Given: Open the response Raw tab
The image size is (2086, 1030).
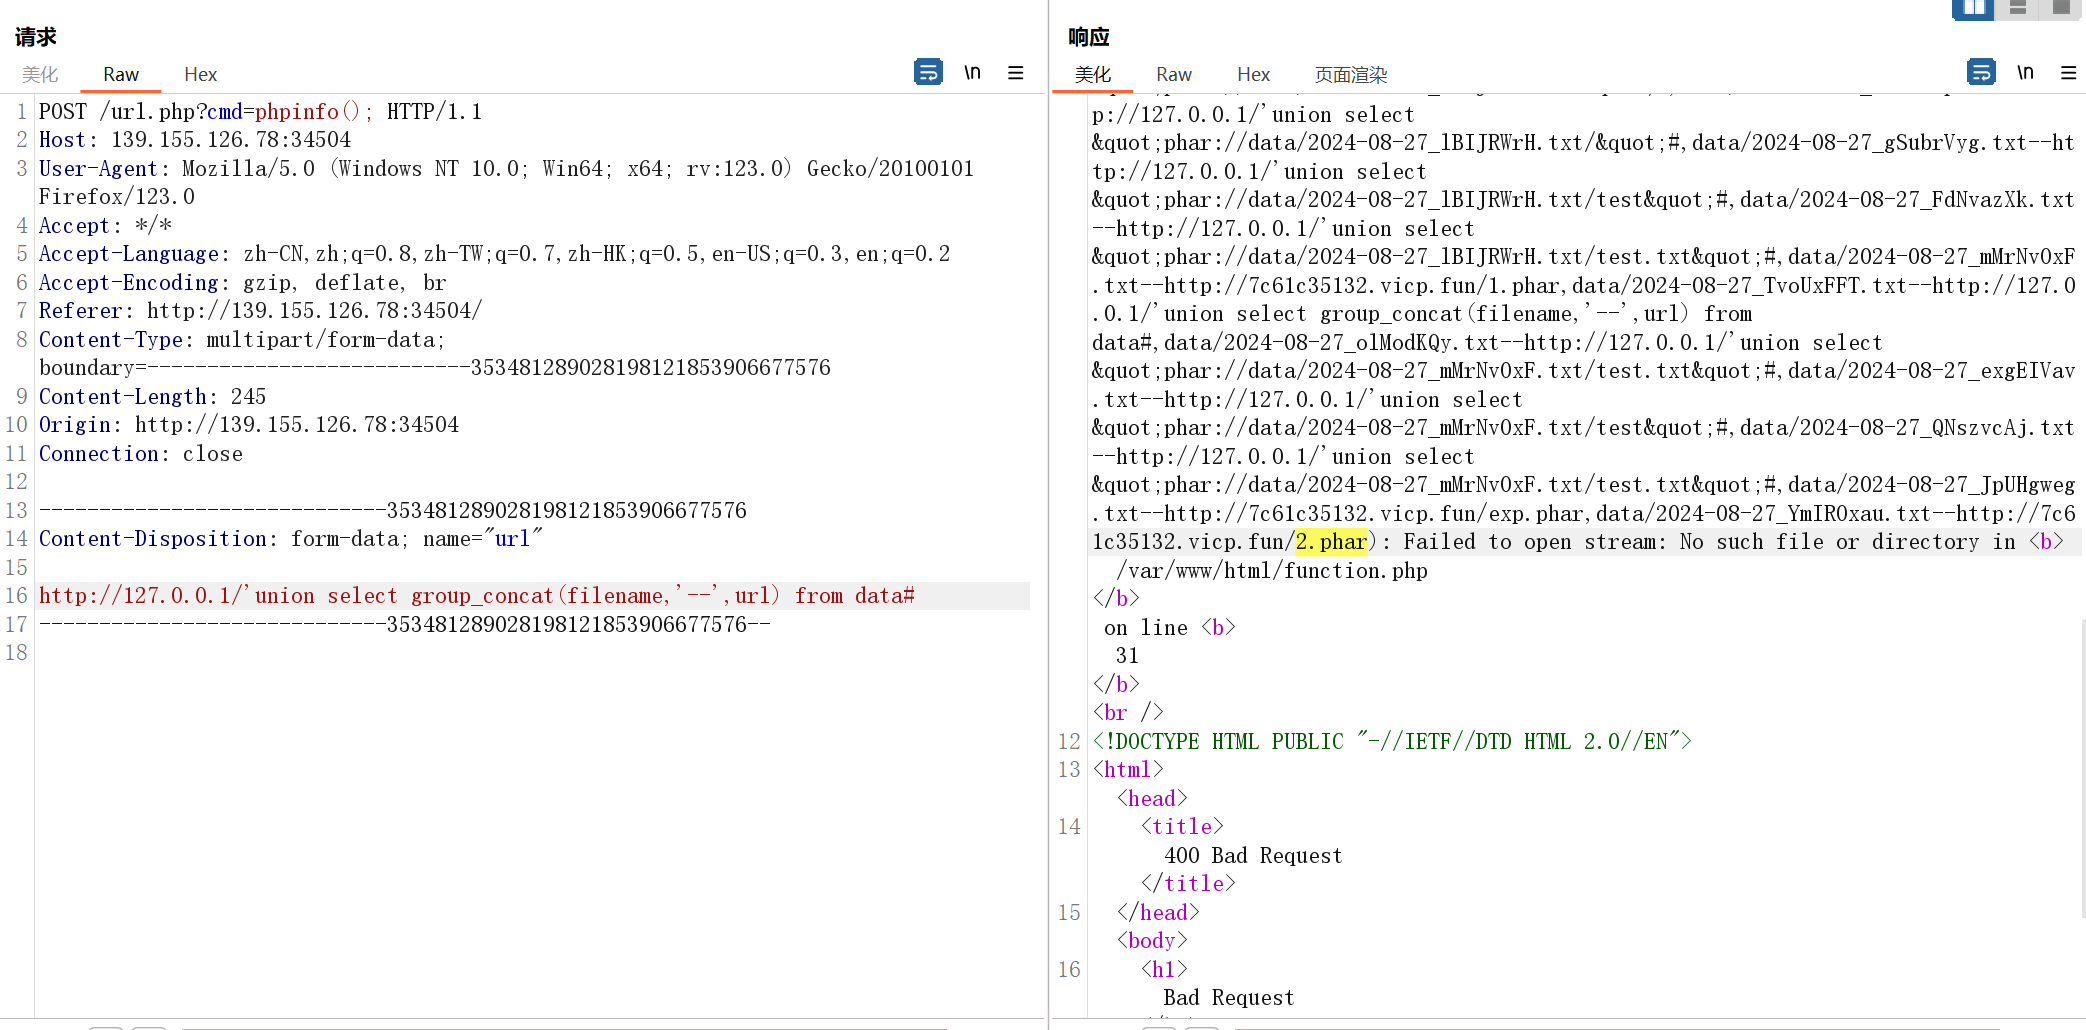Looking at the screenshot, I should [1173, 75].
